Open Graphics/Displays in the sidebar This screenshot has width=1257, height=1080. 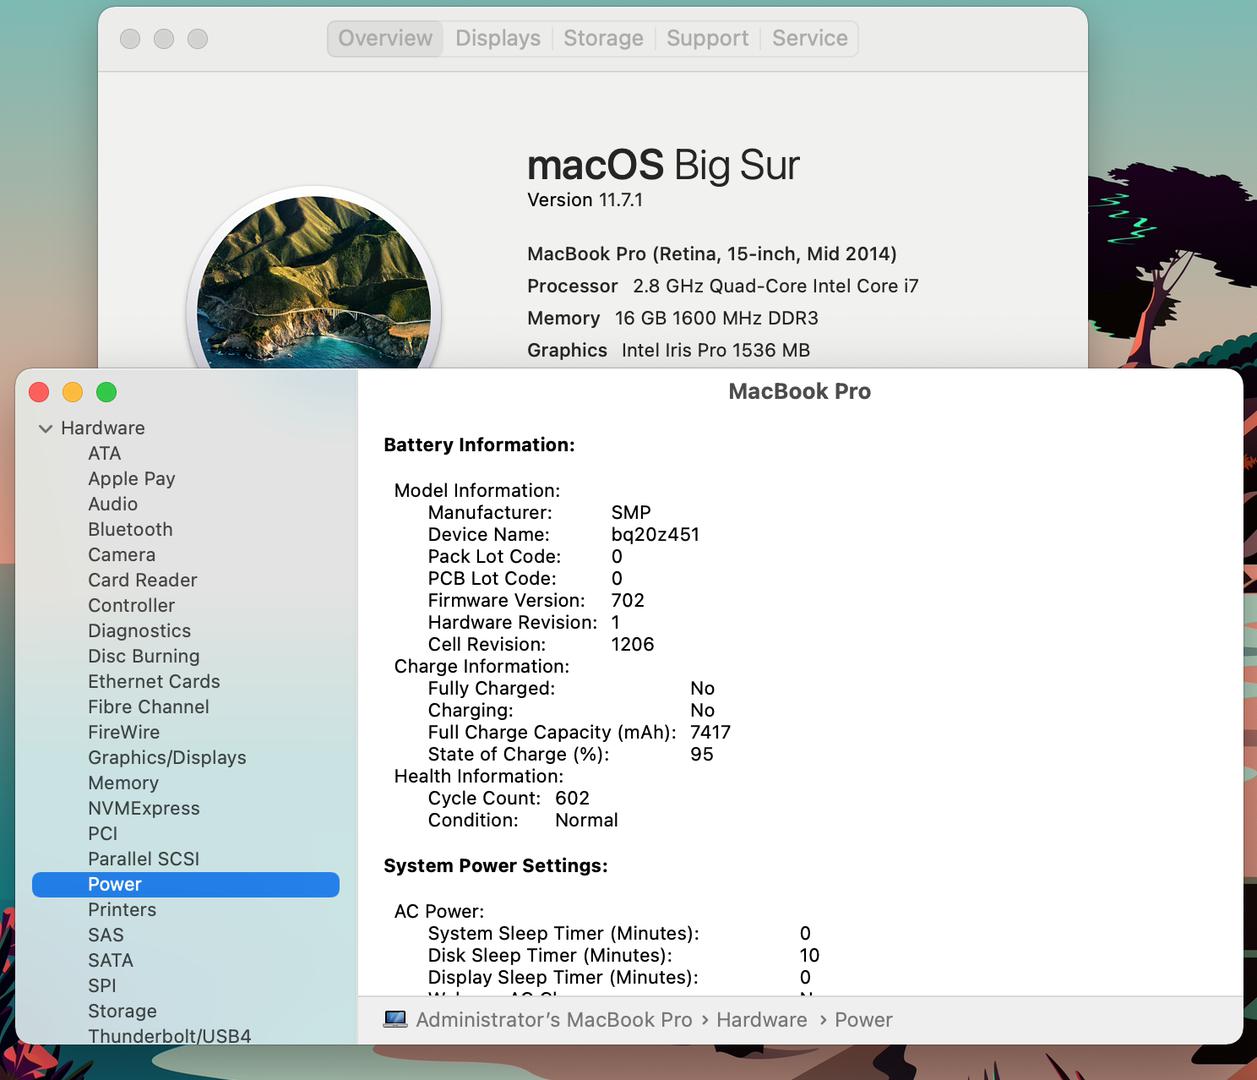(x=167, y=757)
